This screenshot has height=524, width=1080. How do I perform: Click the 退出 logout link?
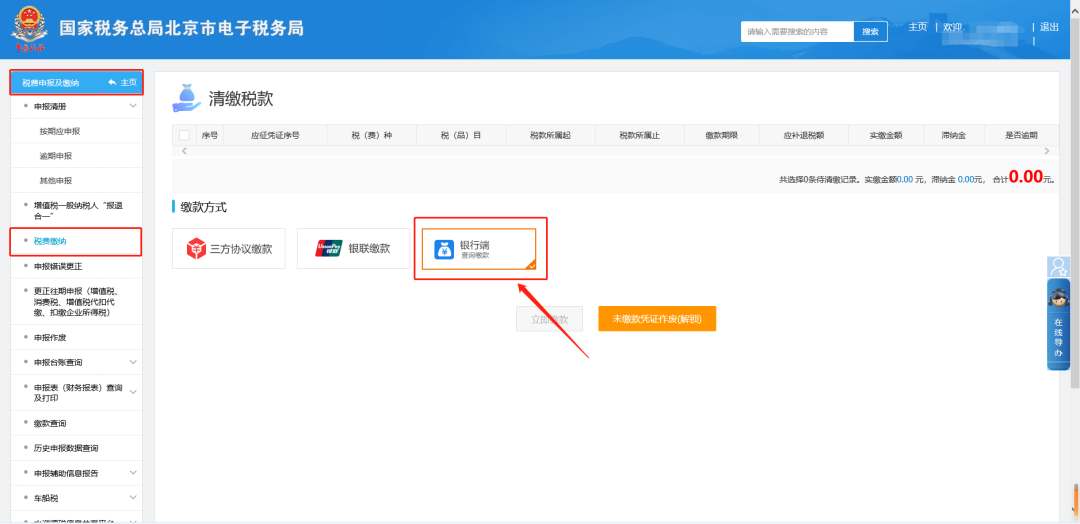coord(1049,27)
